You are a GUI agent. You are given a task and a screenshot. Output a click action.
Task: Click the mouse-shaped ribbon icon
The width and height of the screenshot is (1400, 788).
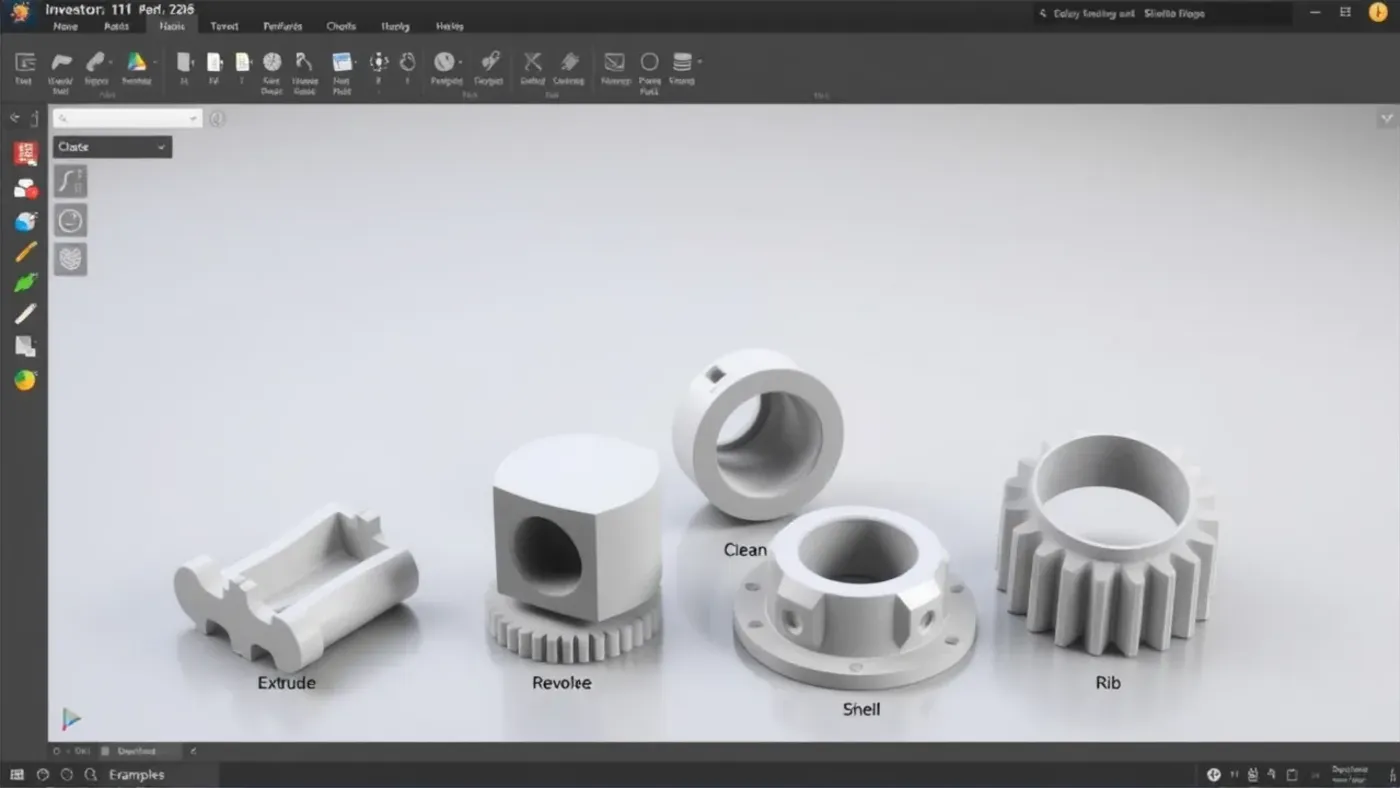coord(407,62)
